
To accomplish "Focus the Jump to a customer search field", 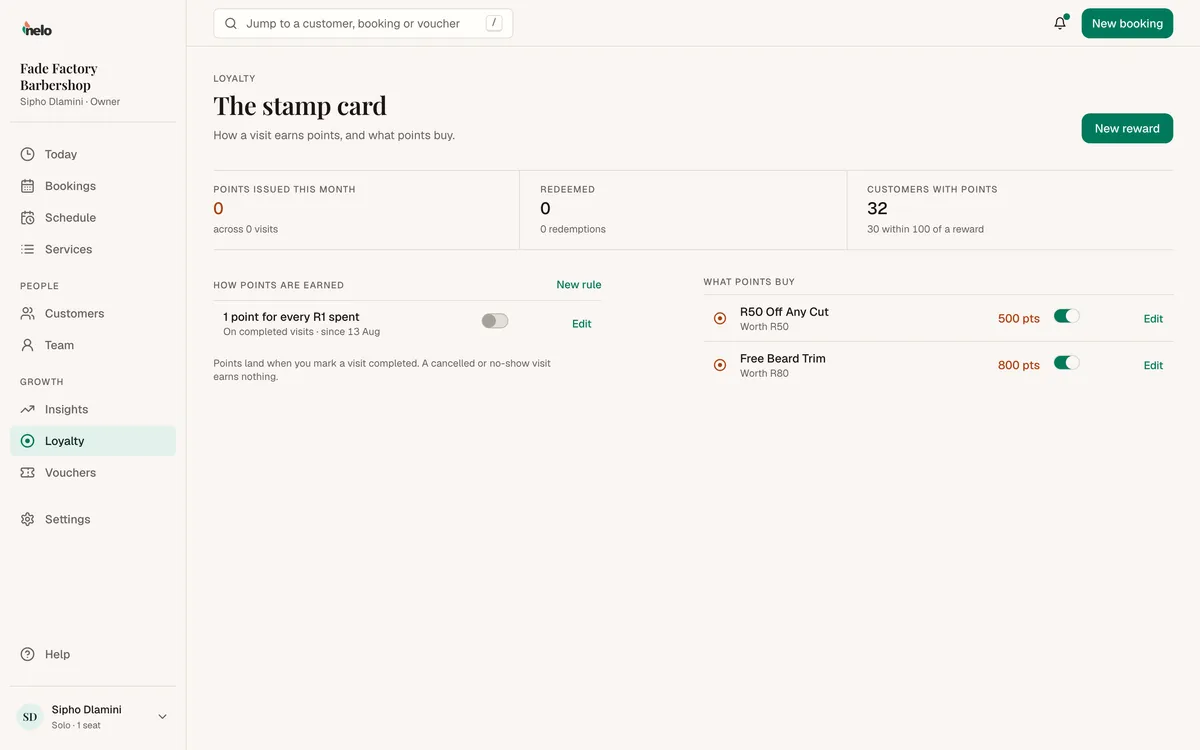I will click(x=363, y=23).
